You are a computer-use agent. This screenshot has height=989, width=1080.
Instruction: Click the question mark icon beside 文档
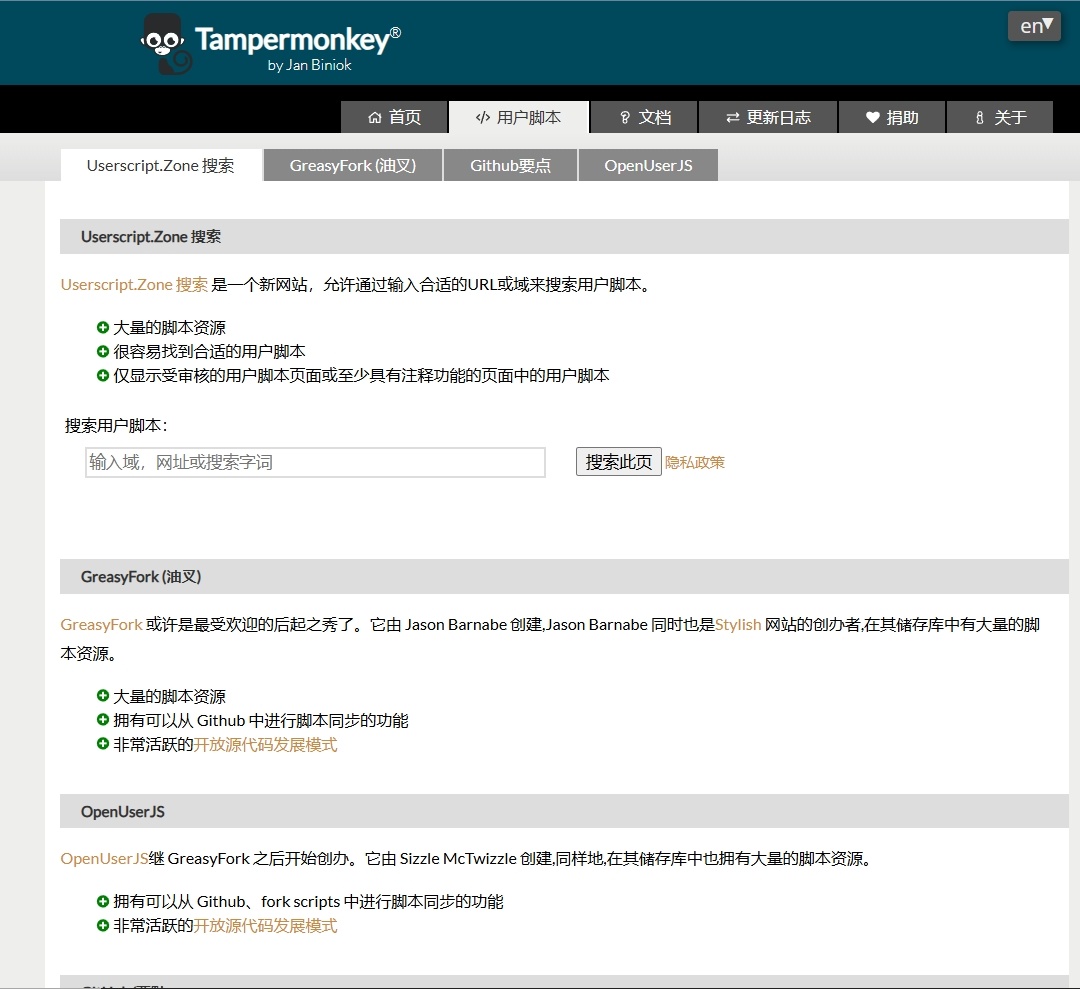(625, 118)
